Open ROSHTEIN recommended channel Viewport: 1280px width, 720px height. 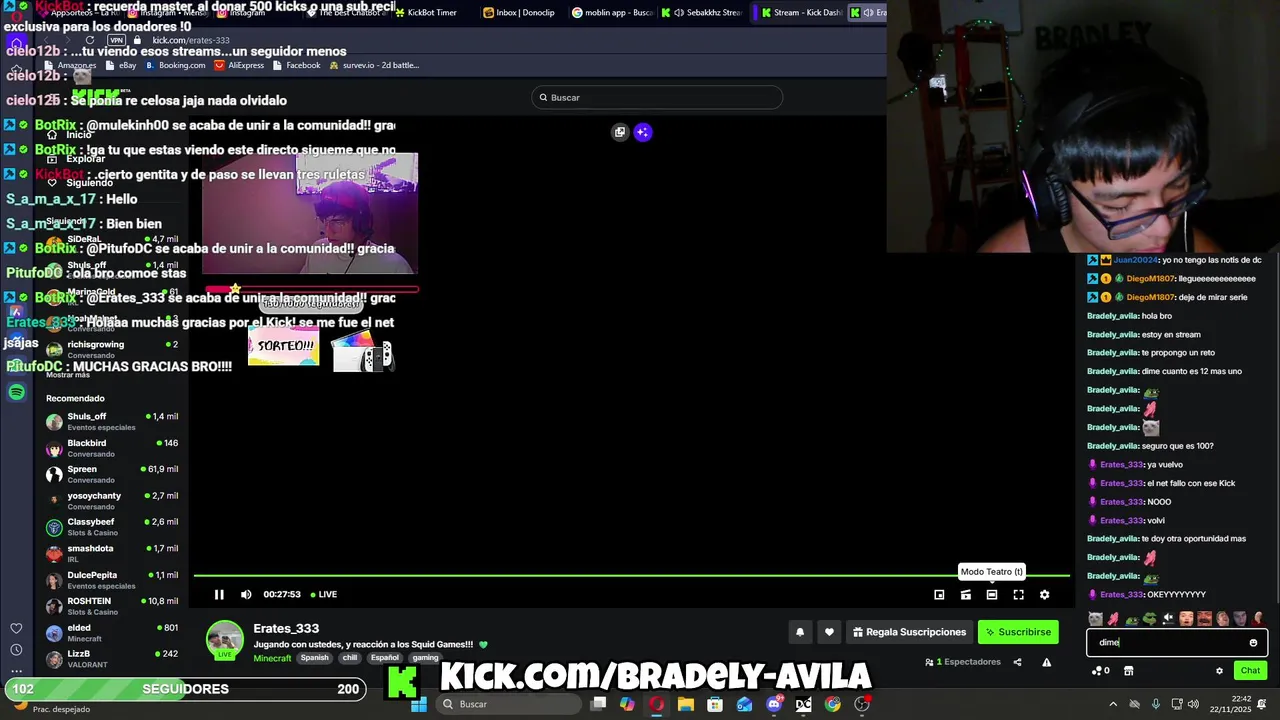112,606
